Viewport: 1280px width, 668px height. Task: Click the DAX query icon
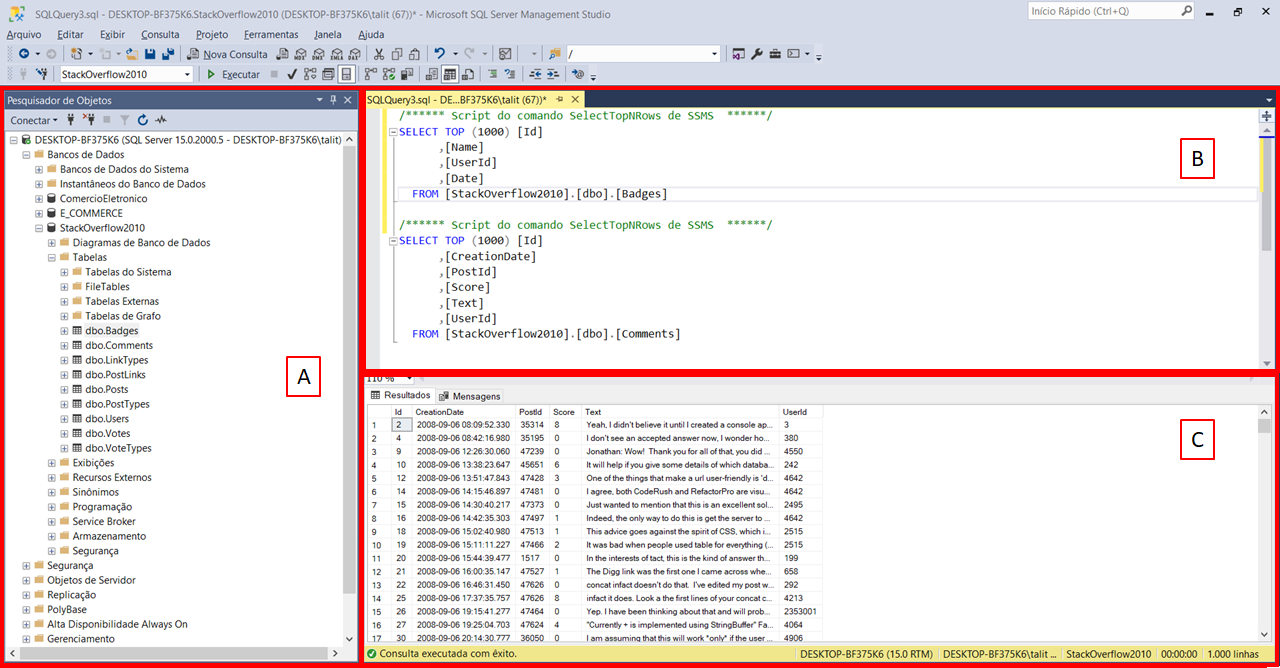354,54
